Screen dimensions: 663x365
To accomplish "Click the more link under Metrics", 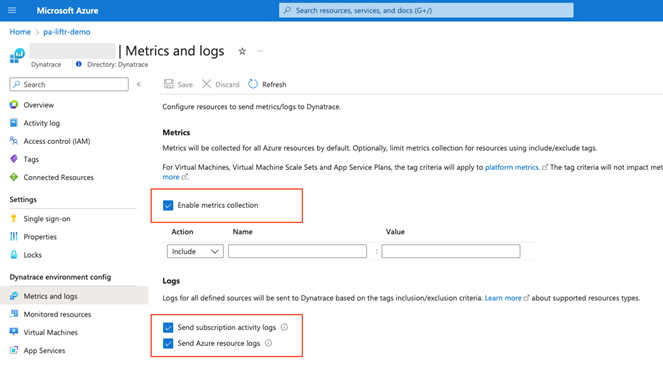I will point(171,177).
